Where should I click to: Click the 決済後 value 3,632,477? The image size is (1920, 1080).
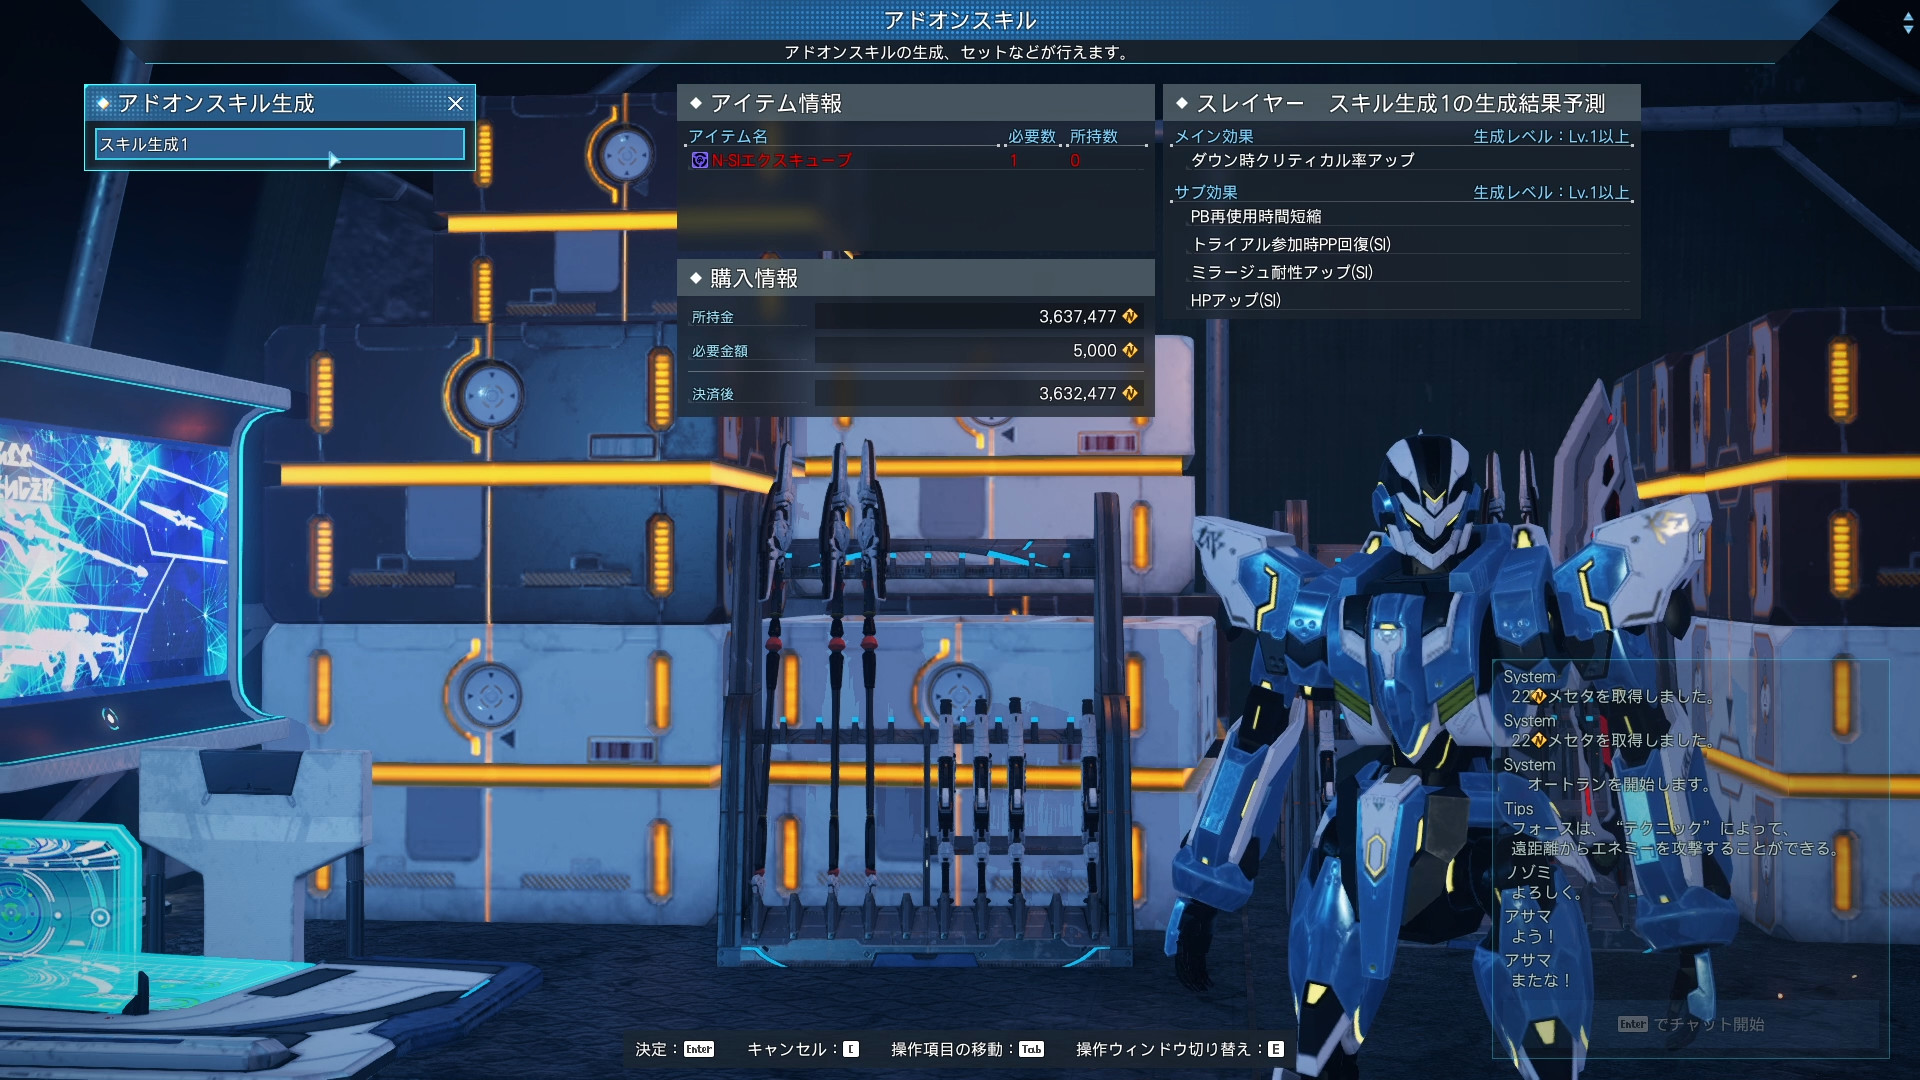1077,393
